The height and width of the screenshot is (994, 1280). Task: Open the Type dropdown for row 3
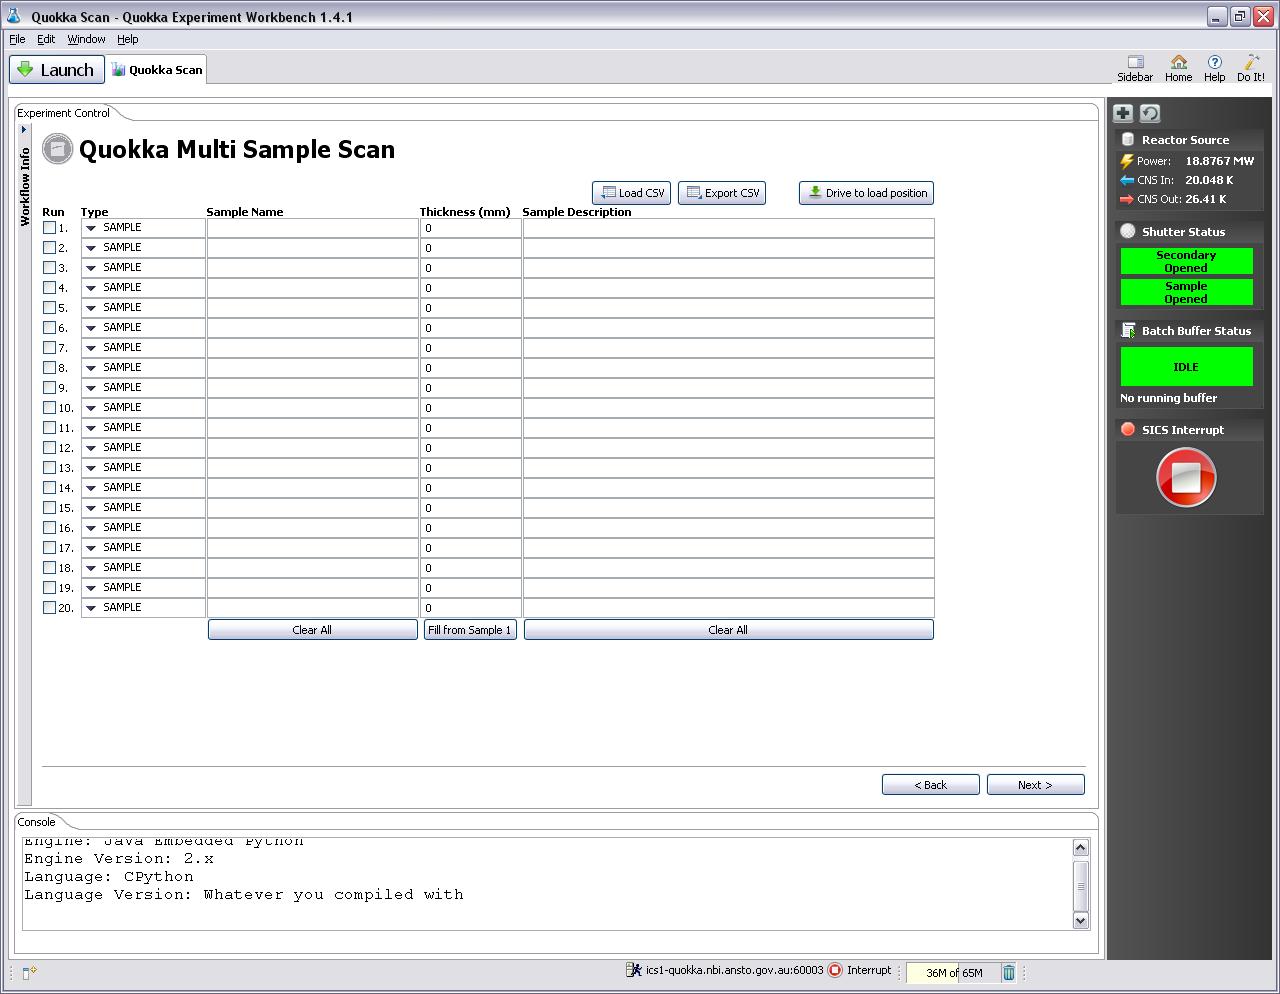[x=91, y=268]
